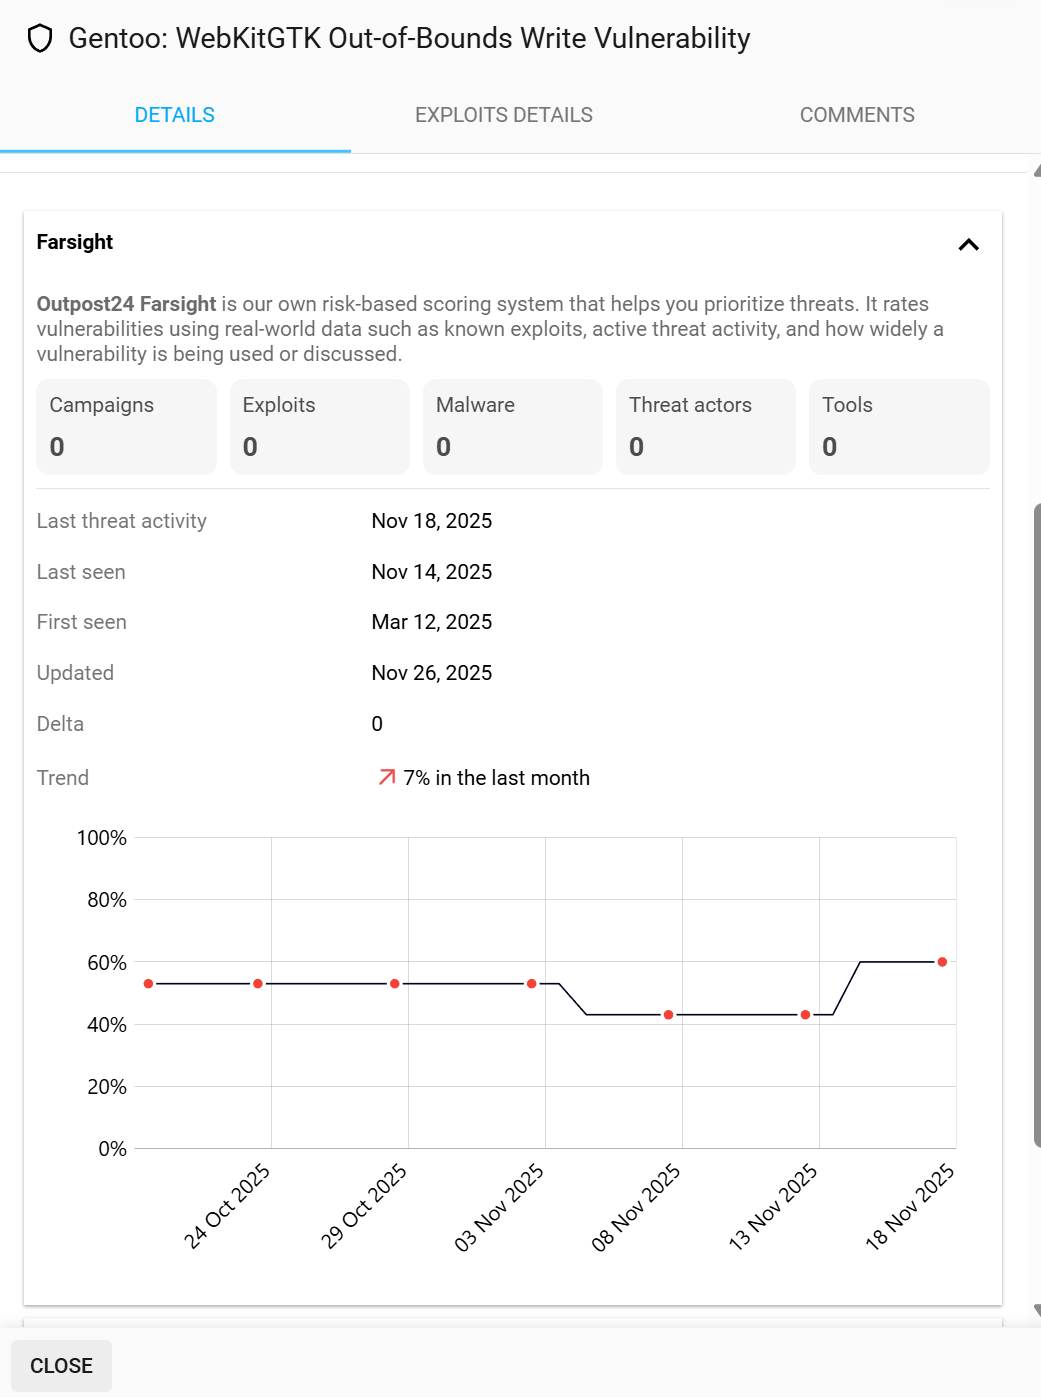
Task: Click the shield icon beside the vulnerability title
Action: [x=40, y=39]
